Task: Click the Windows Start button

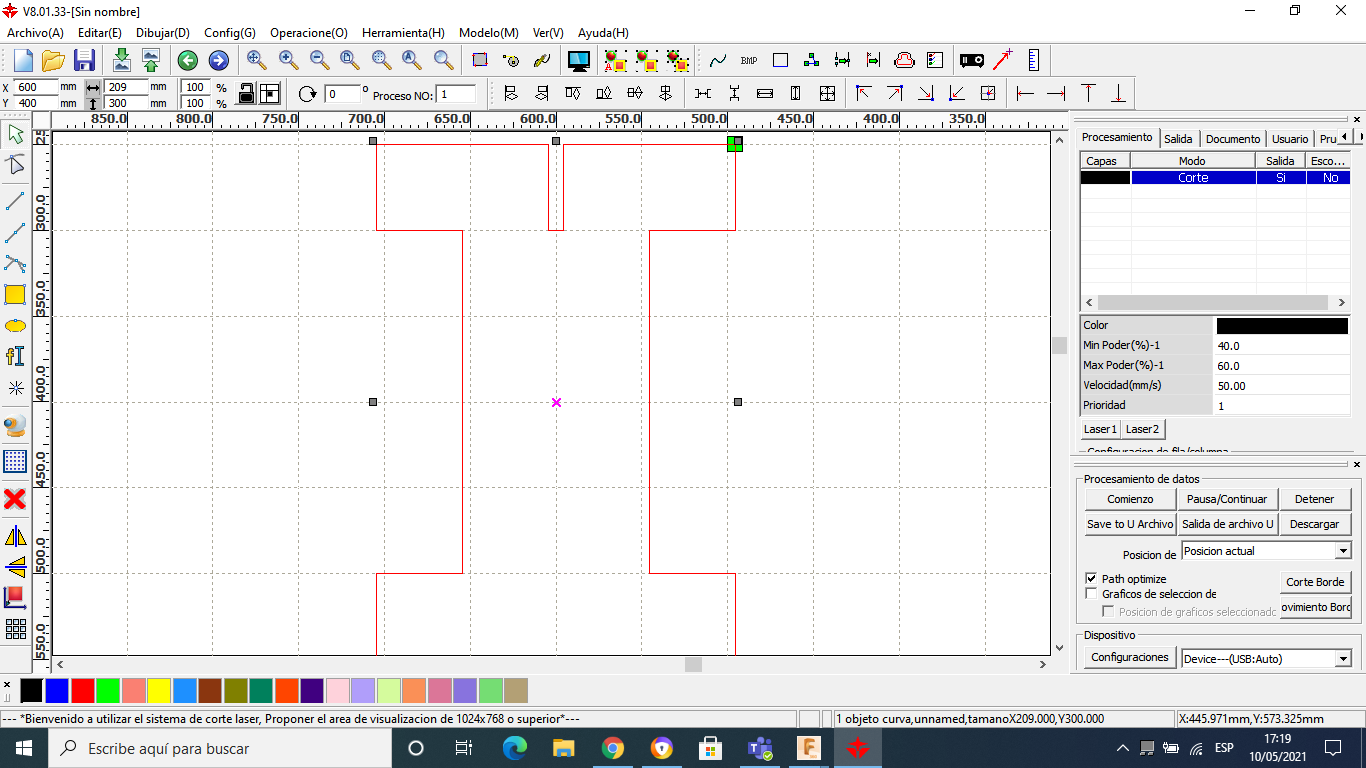Action: [x=24, y=748]
